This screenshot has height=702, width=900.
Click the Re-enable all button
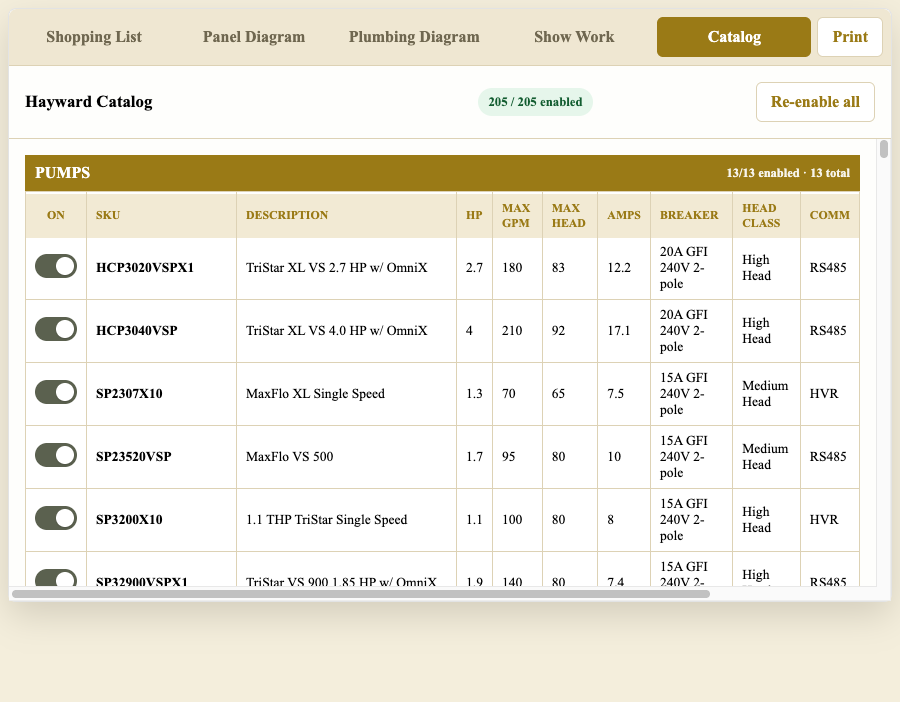pos(815,102)
